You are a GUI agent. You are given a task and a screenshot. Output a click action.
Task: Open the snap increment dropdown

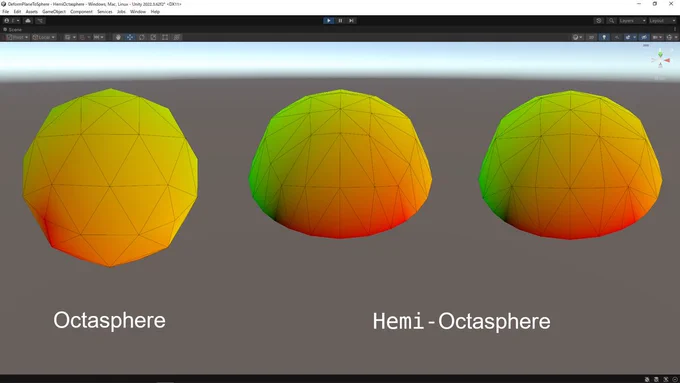coord(99,37)
